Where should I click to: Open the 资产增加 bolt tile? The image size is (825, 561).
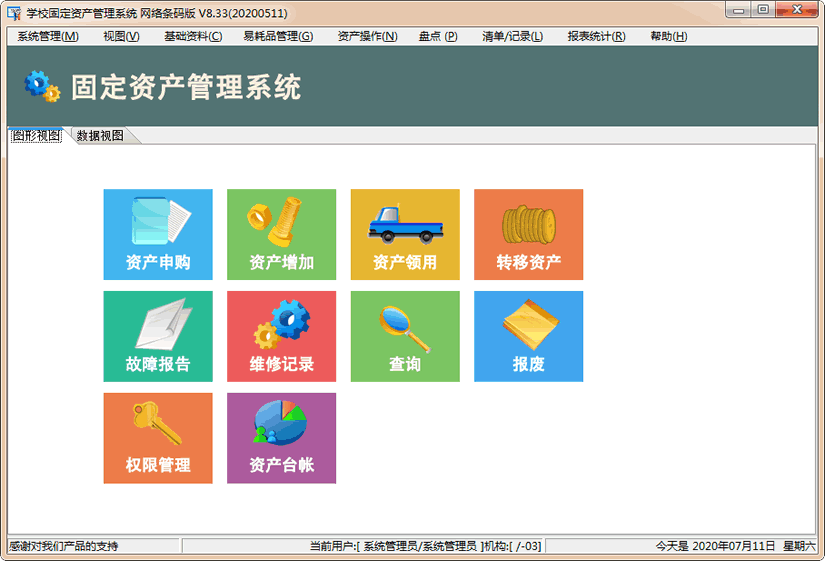281,234
